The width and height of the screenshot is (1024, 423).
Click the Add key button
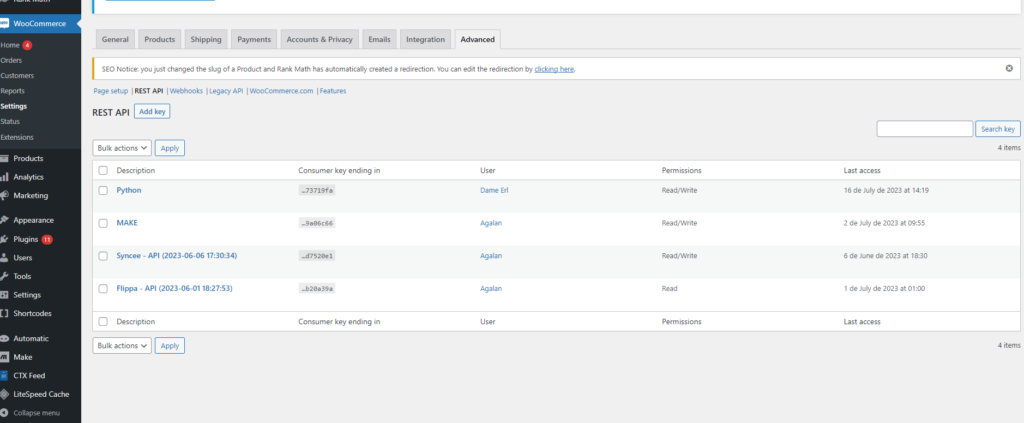tap(152, 112)
